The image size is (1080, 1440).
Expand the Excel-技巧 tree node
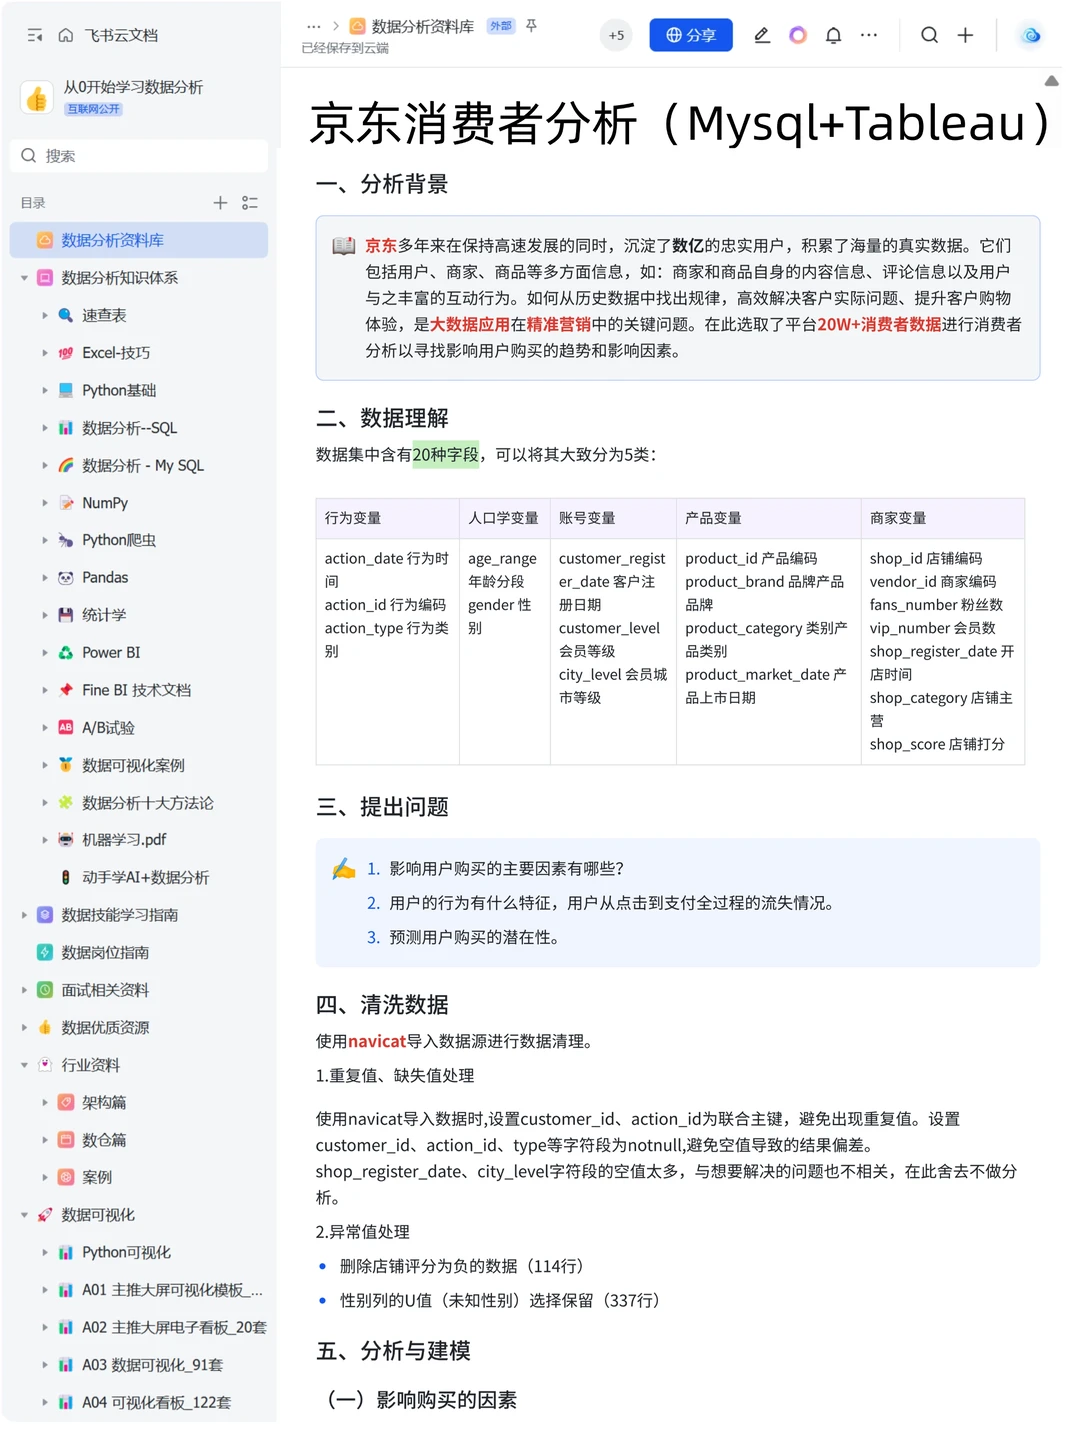[45, 353]
